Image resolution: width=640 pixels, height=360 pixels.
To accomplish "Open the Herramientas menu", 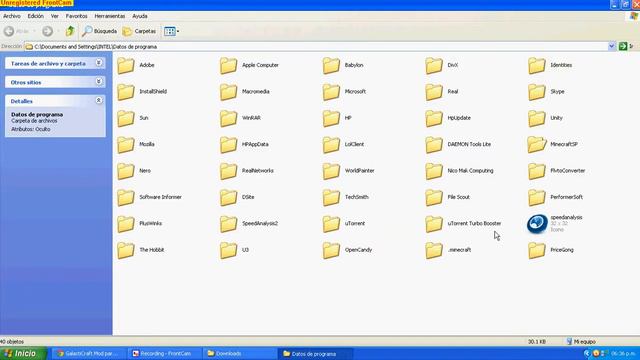I will pyautogui.click(x=110, y=16).
